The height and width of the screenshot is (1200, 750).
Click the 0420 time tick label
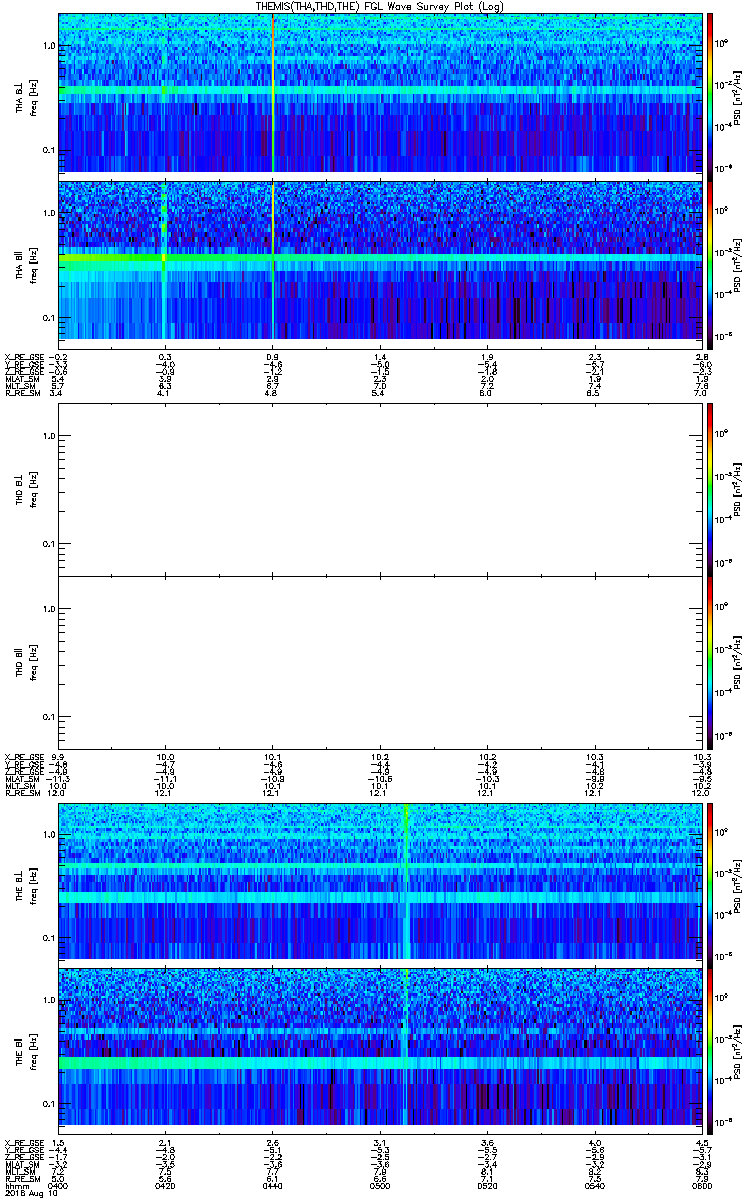pyautogui.click(x=166, y=1184)
